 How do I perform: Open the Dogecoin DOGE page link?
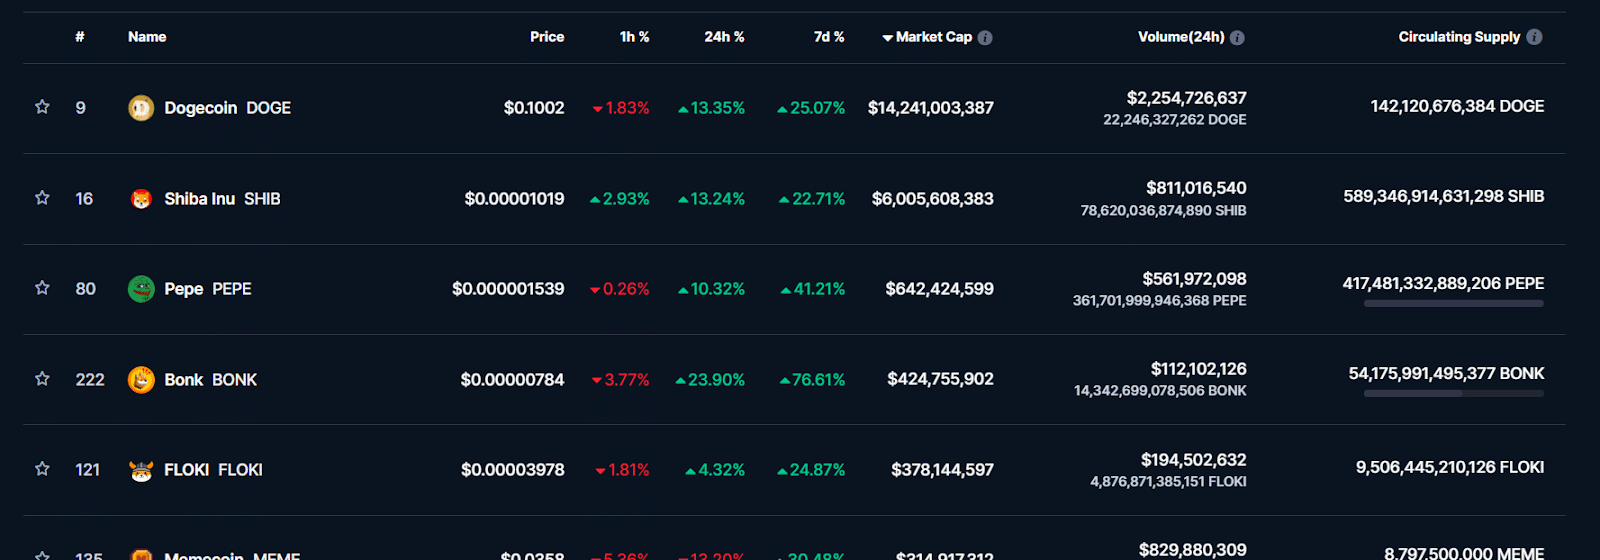click(227, 108)
